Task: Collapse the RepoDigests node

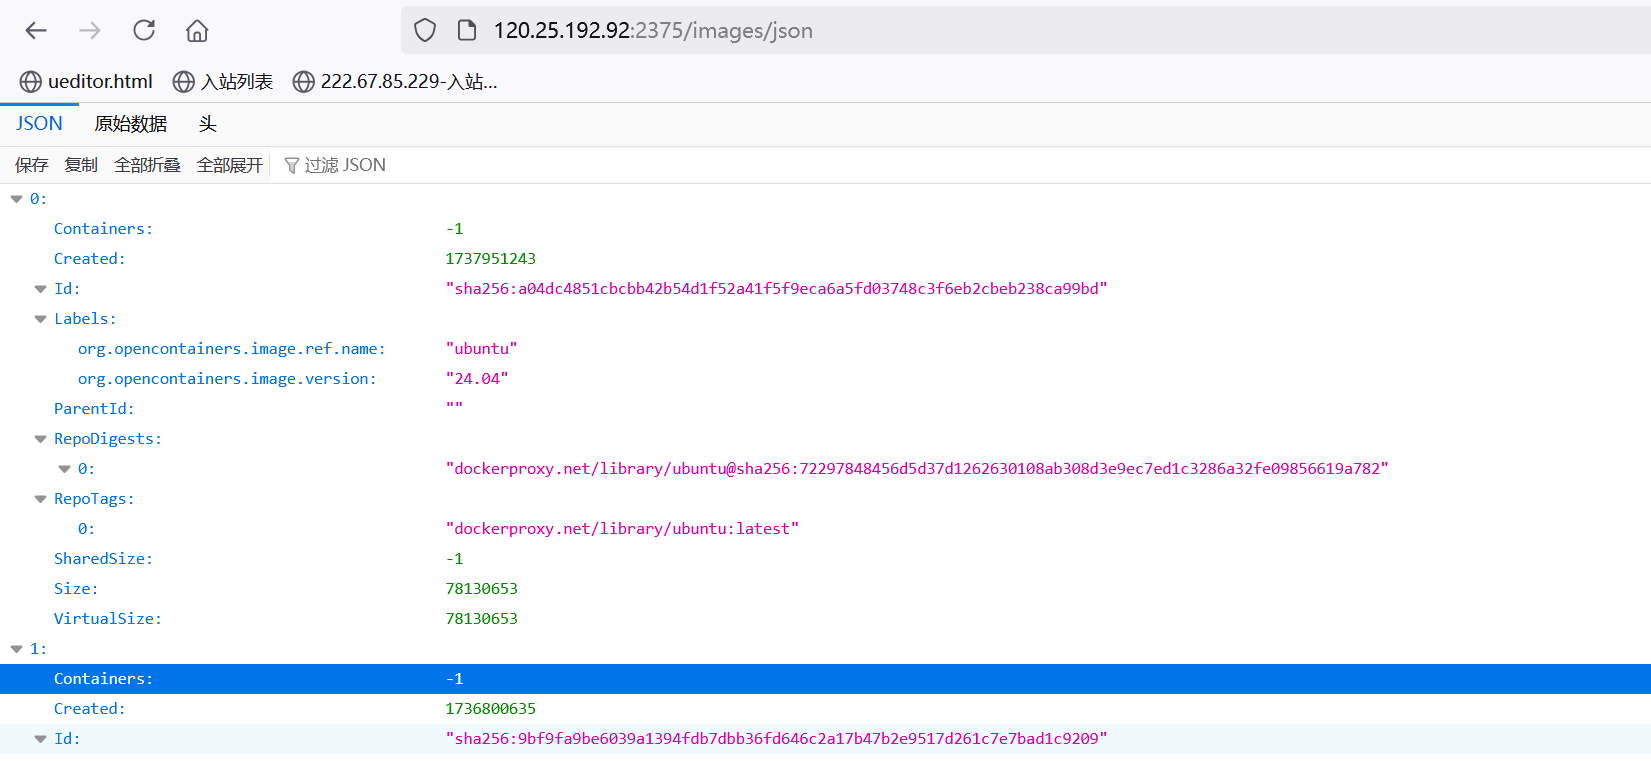Action: tap(41, 439)
